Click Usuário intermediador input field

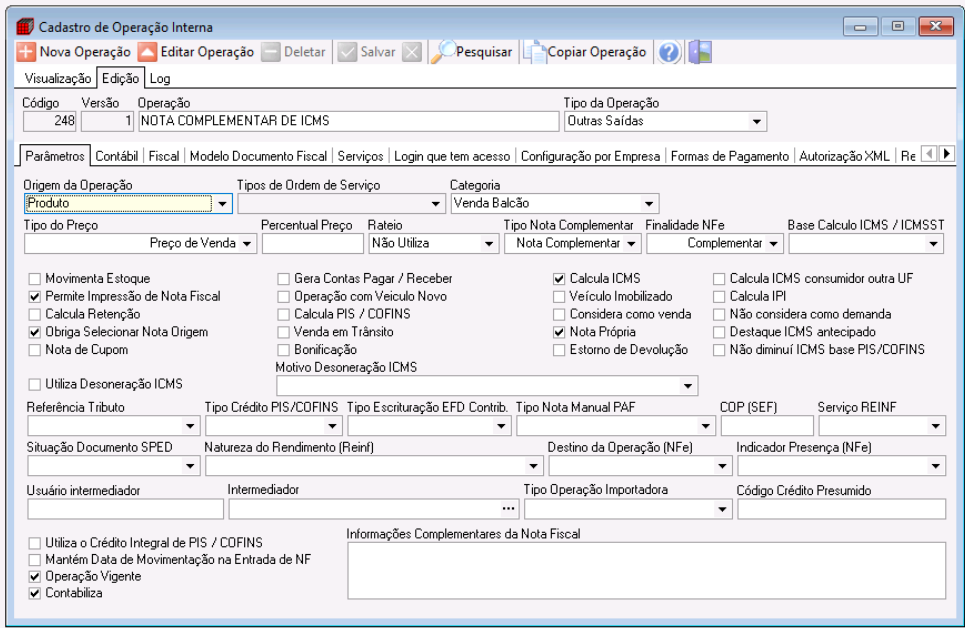[x=126, y=509]
